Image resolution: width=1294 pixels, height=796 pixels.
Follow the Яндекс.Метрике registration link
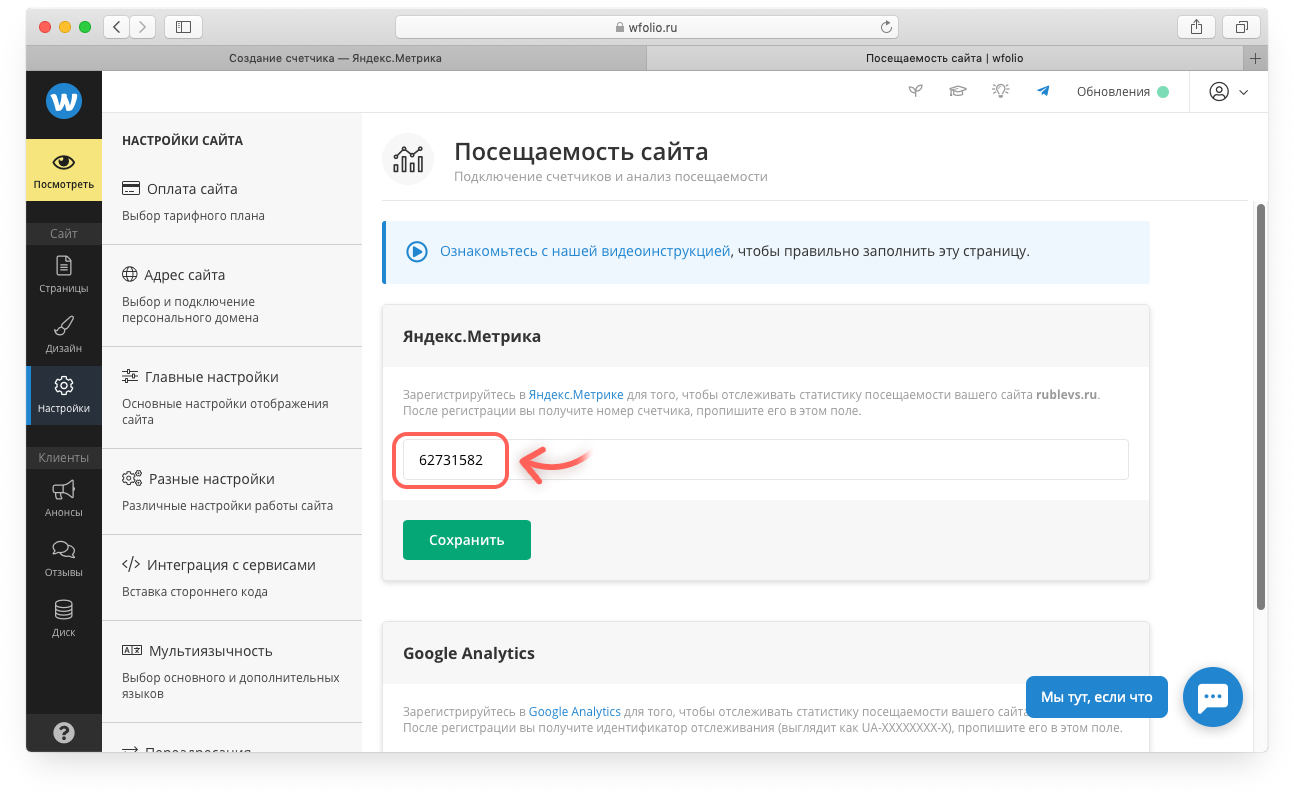pos(576,395)
